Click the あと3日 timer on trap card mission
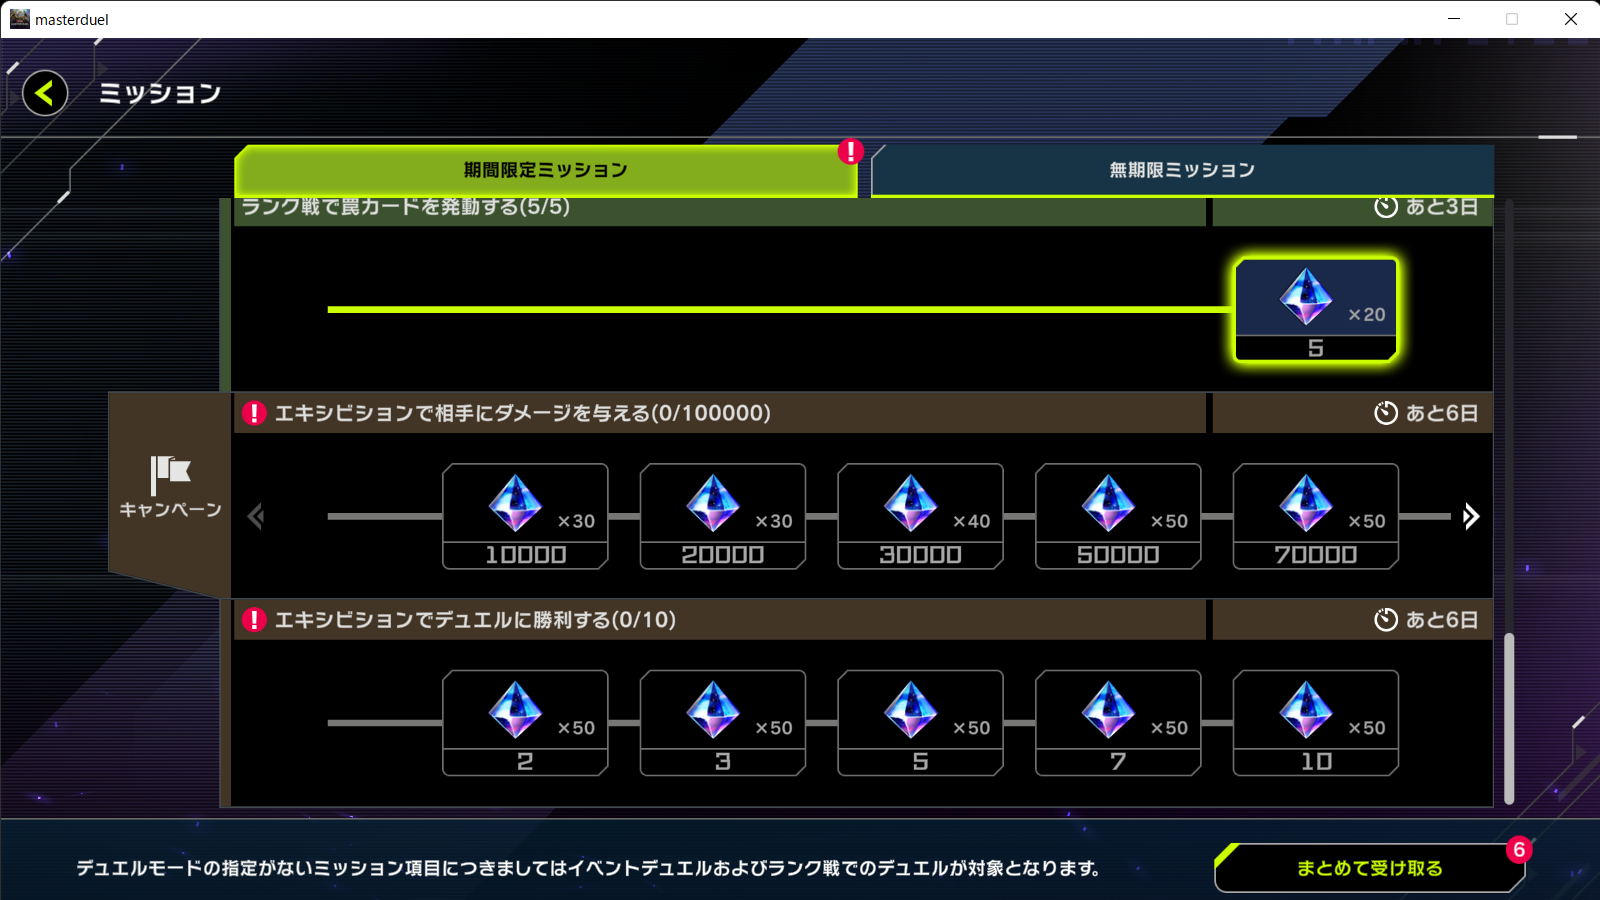This screenshot has width=1600, height=900. (1426, 207)
